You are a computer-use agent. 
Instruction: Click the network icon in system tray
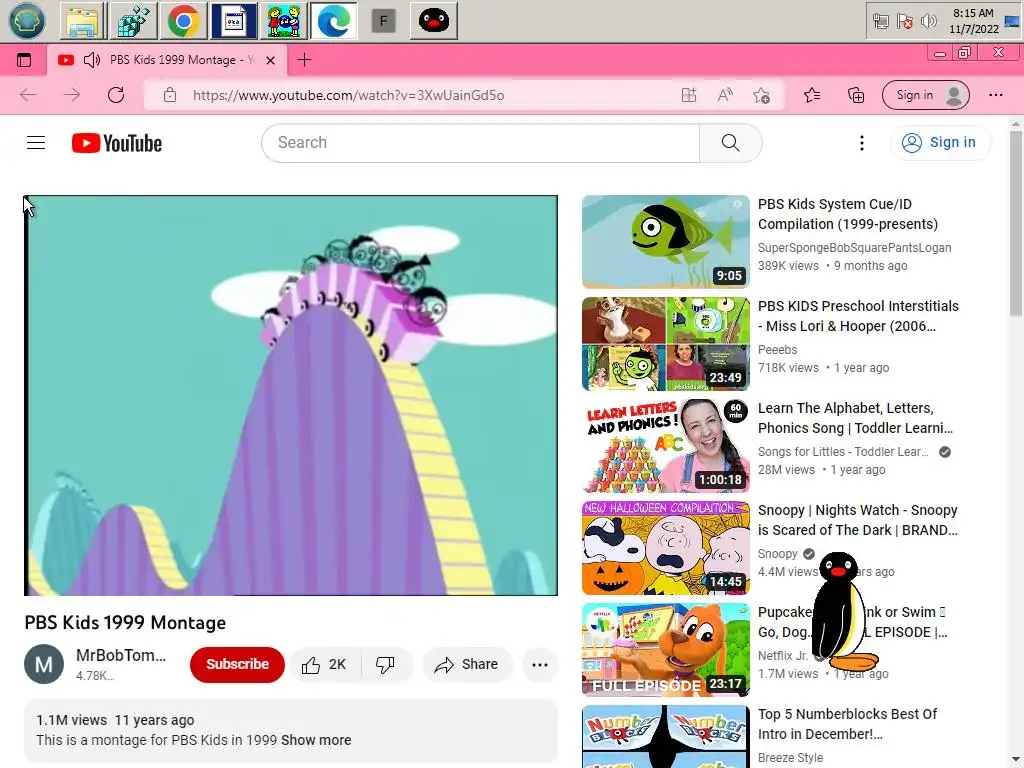[x=880, y=22]
